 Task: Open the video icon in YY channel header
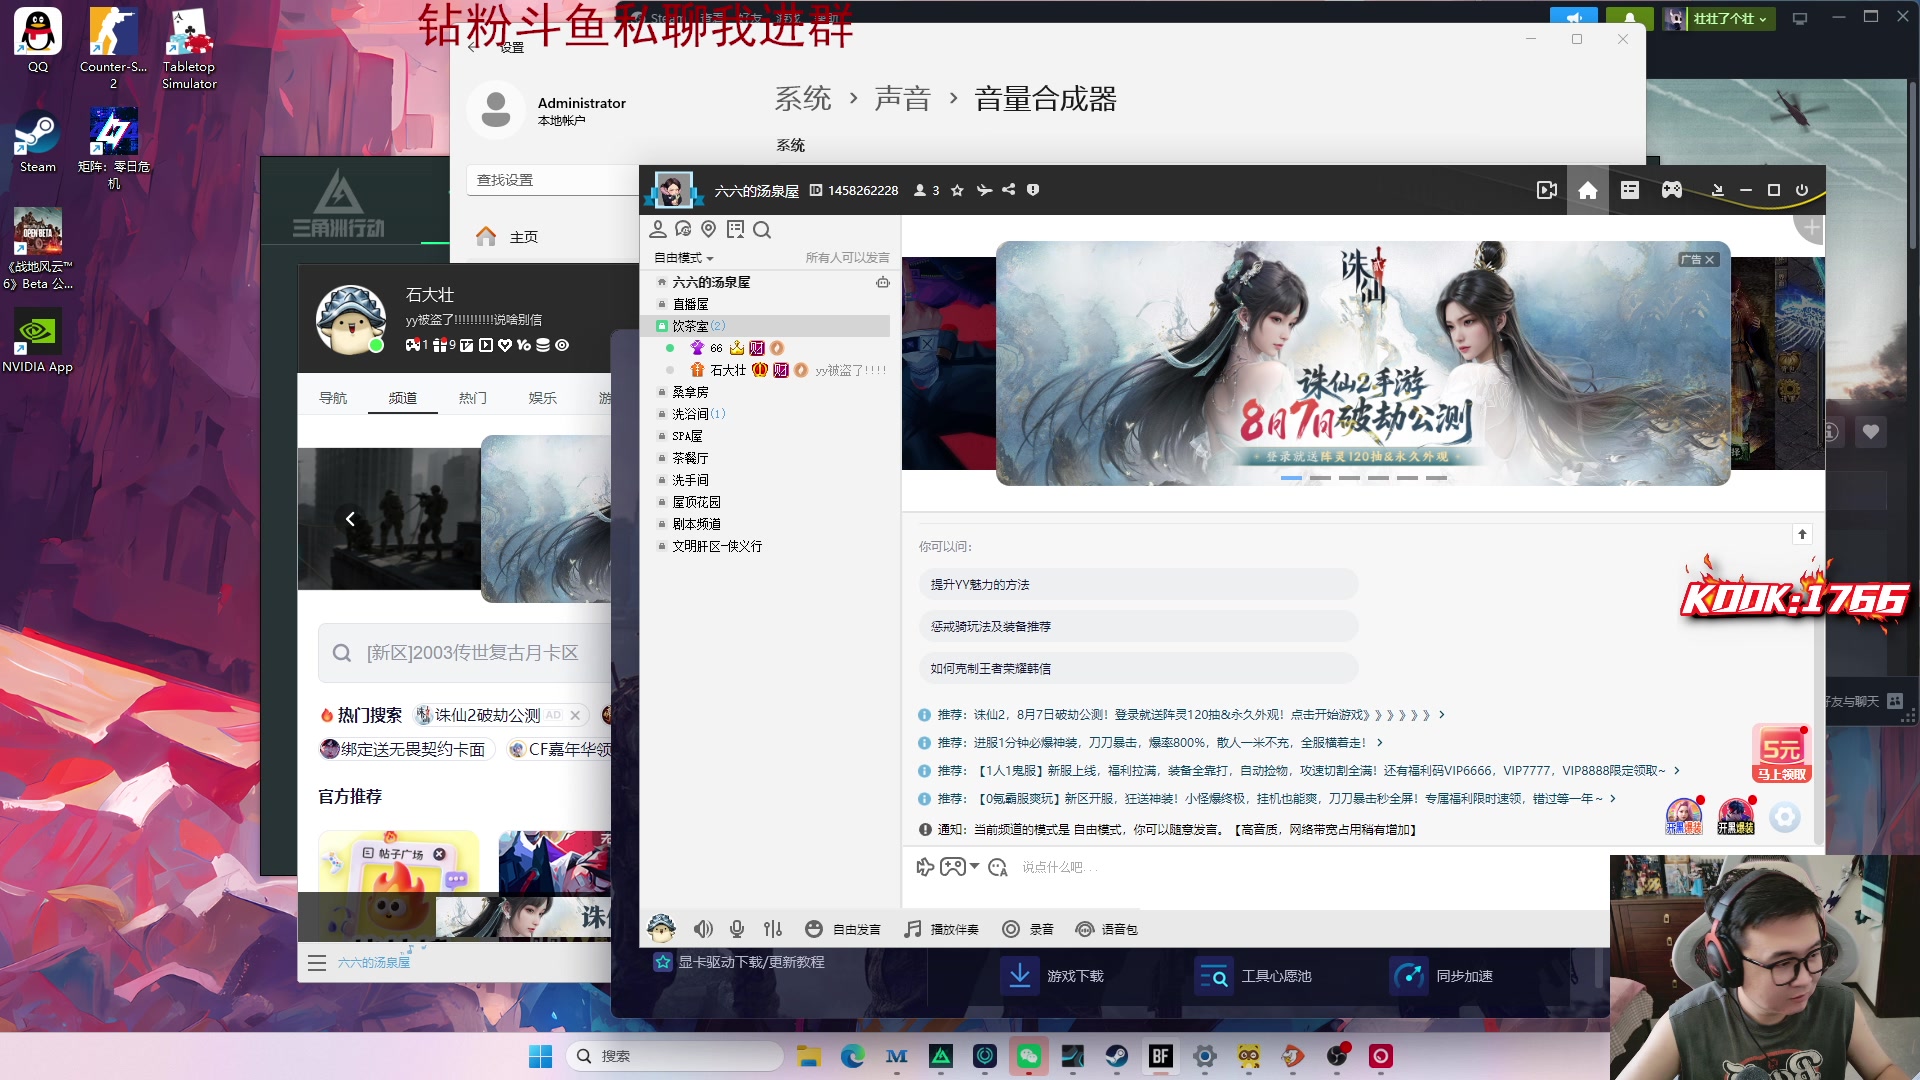1546,190
